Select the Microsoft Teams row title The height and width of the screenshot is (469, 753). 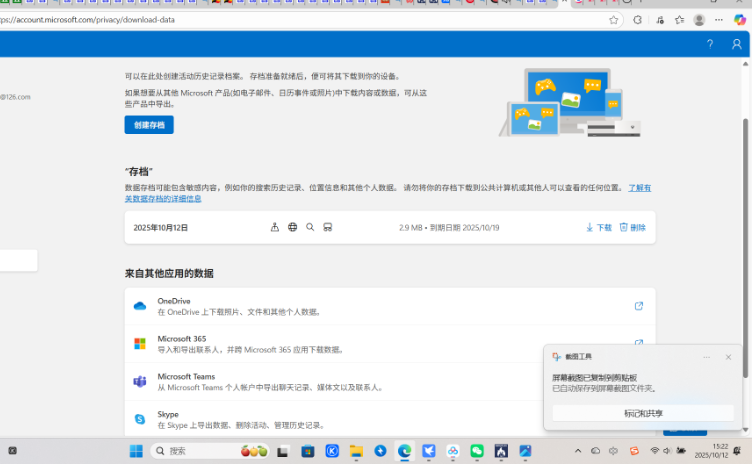[x=186, y=376]
